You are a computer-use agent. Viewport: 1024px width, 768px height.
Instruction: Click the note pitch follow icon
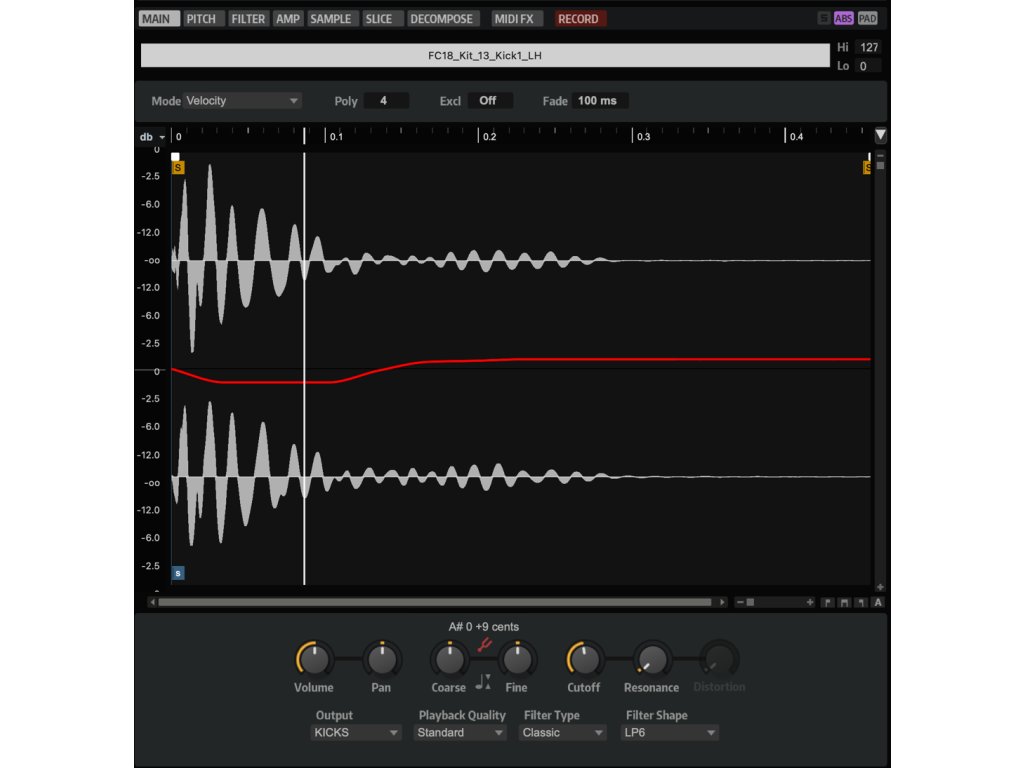483,682
